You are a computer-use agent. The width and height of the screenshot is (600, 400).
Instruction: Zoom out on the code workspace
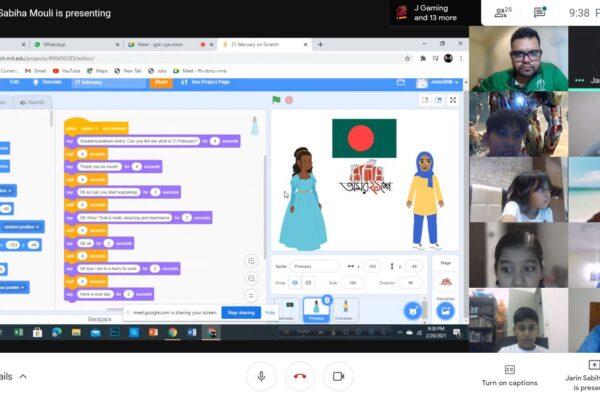click(x=252, y=277)
